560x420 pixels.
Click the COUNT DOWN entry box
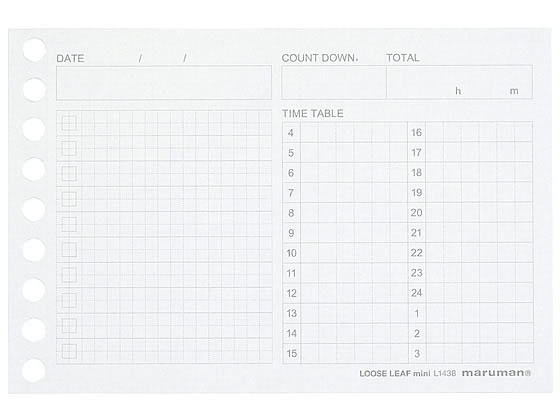(x=334, y=82)
